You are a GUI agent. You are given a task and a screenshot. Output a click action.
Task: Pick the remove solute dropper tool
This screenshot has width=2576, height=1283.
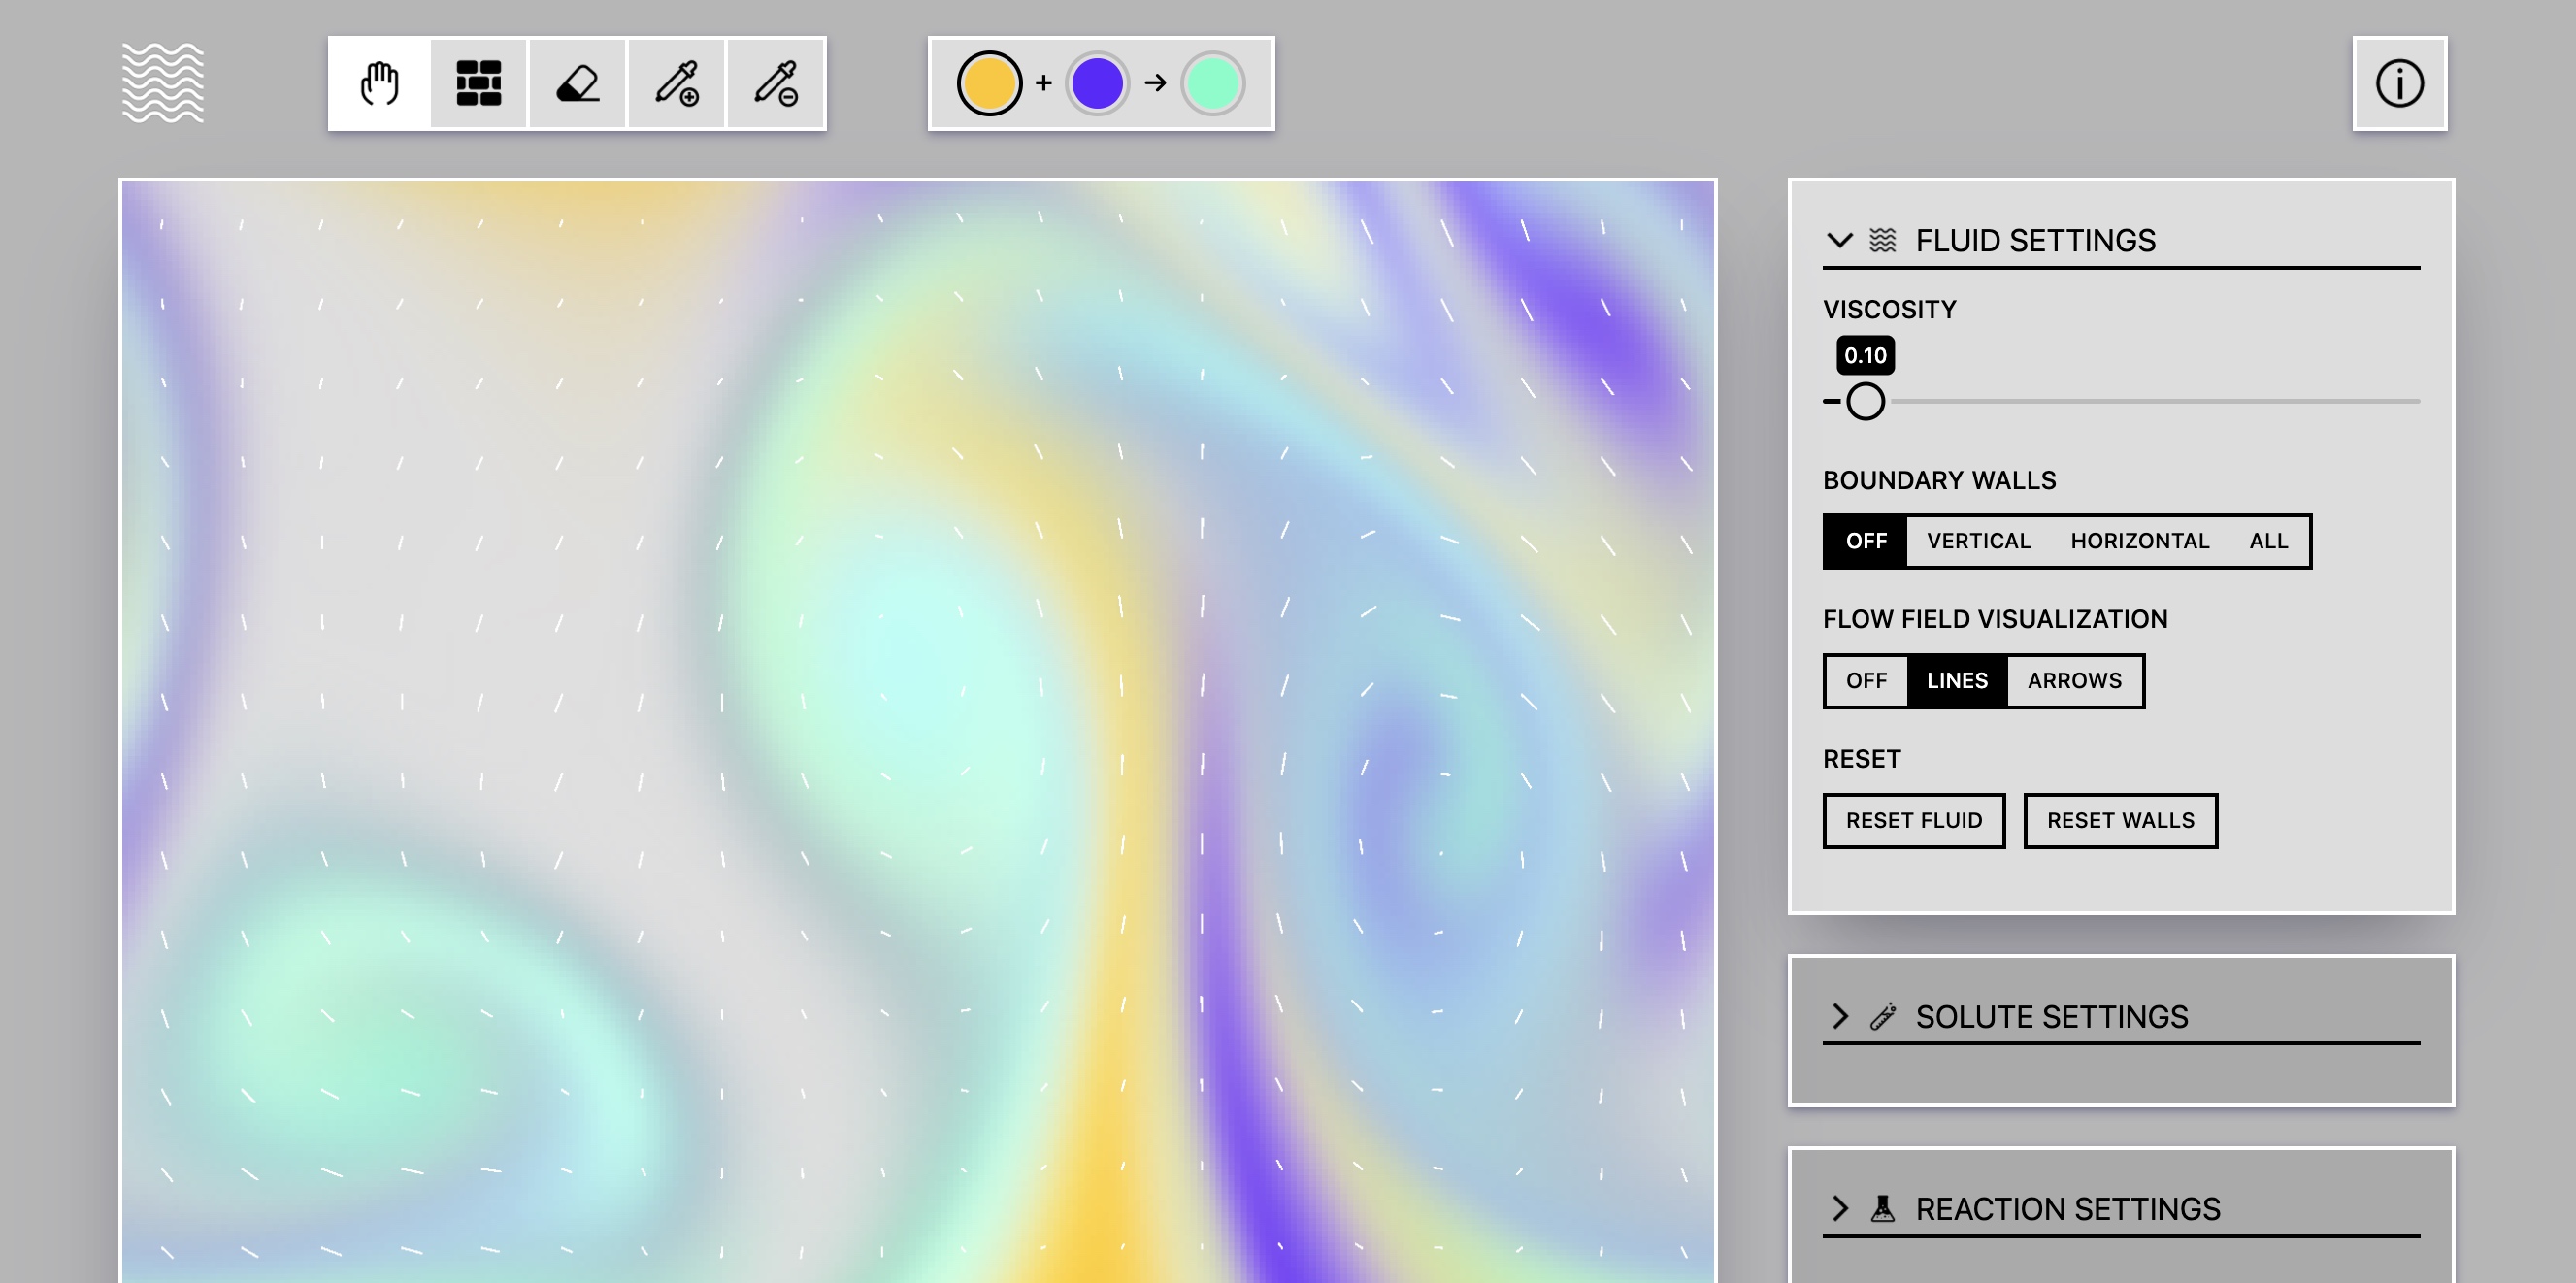click(775, 83)
